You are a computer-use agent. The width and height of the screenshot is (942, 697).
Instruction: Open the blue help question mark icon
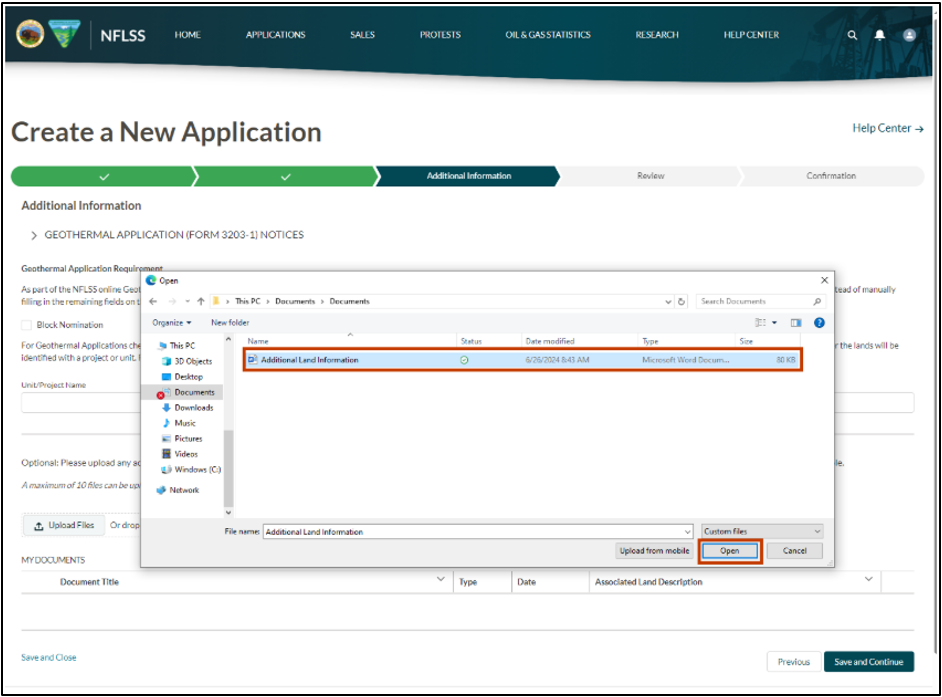pos(819,323)
